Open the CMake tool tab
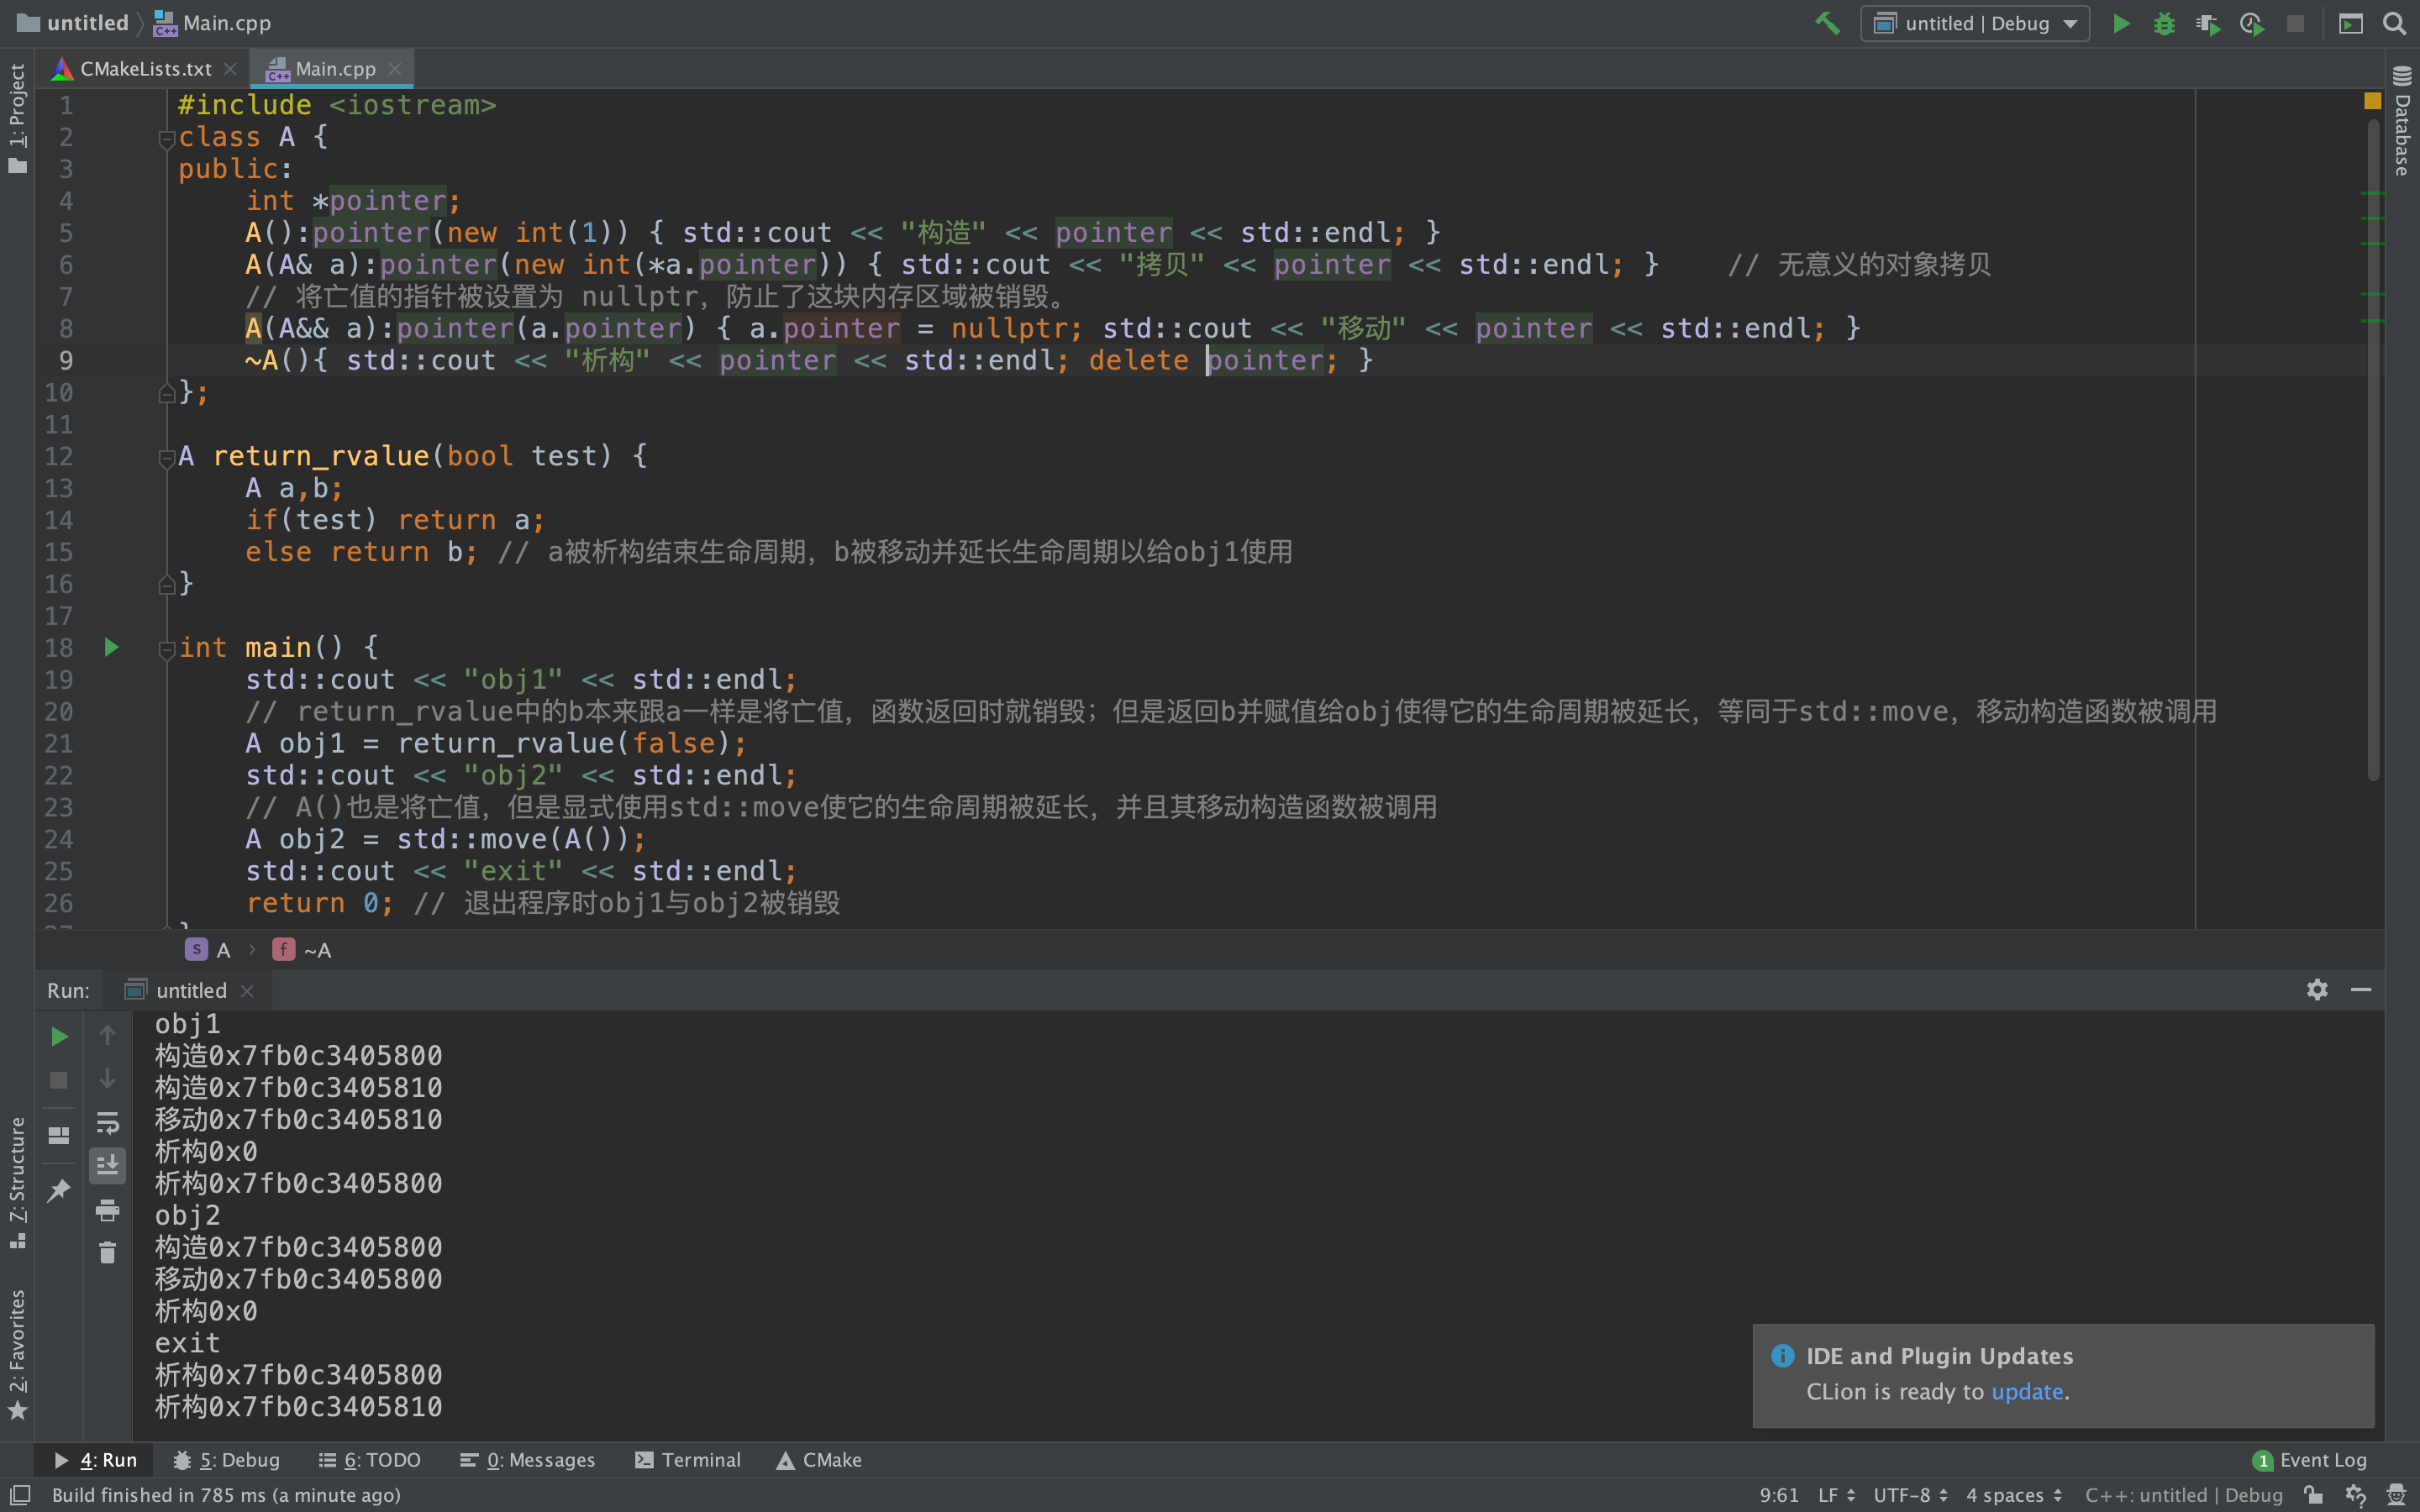Screen dimensions: 2420x1512 click(819, 1460)
